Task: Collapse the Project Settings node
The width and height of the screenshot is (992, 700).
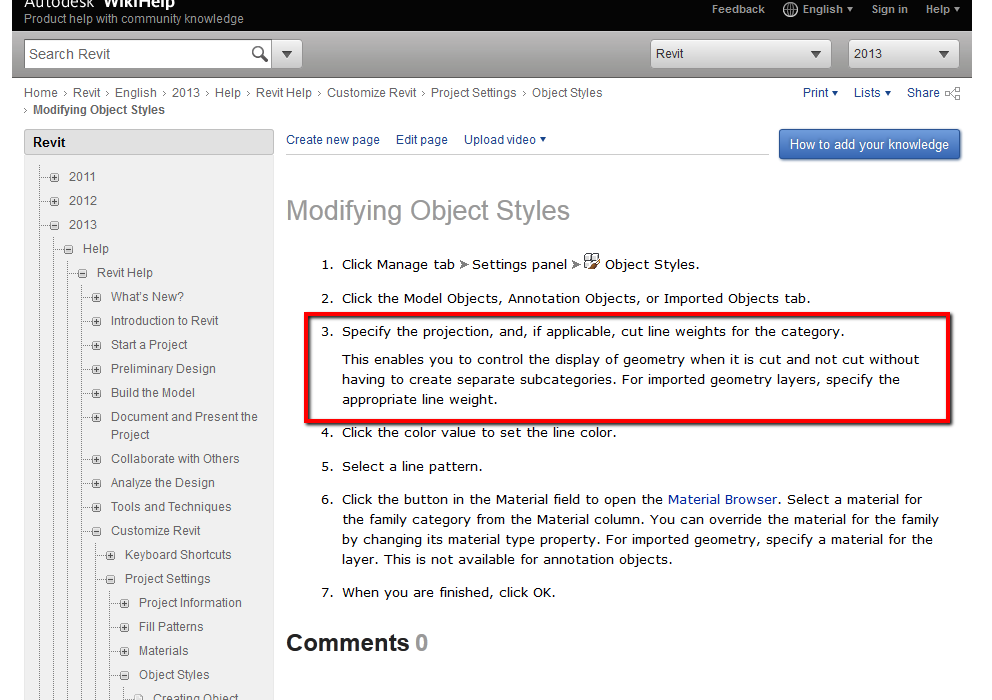Action: click(110, 580)
